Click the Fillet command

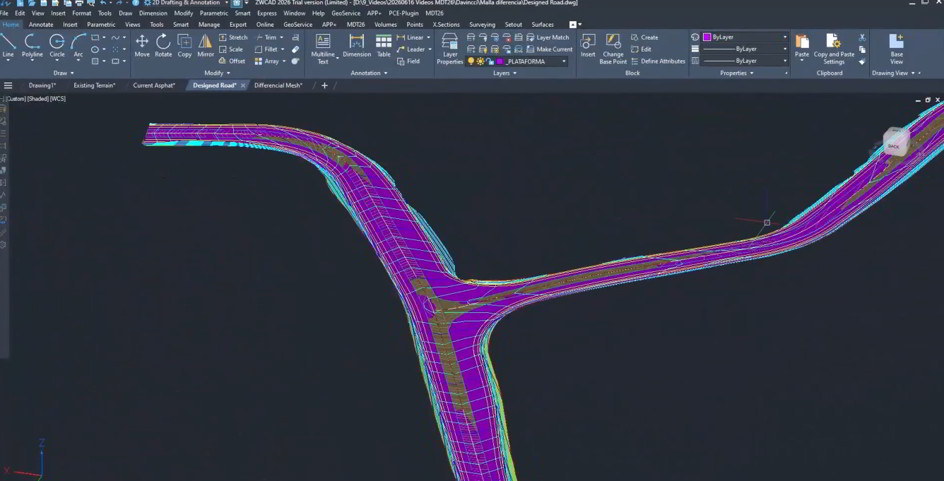tap(266, 49)
